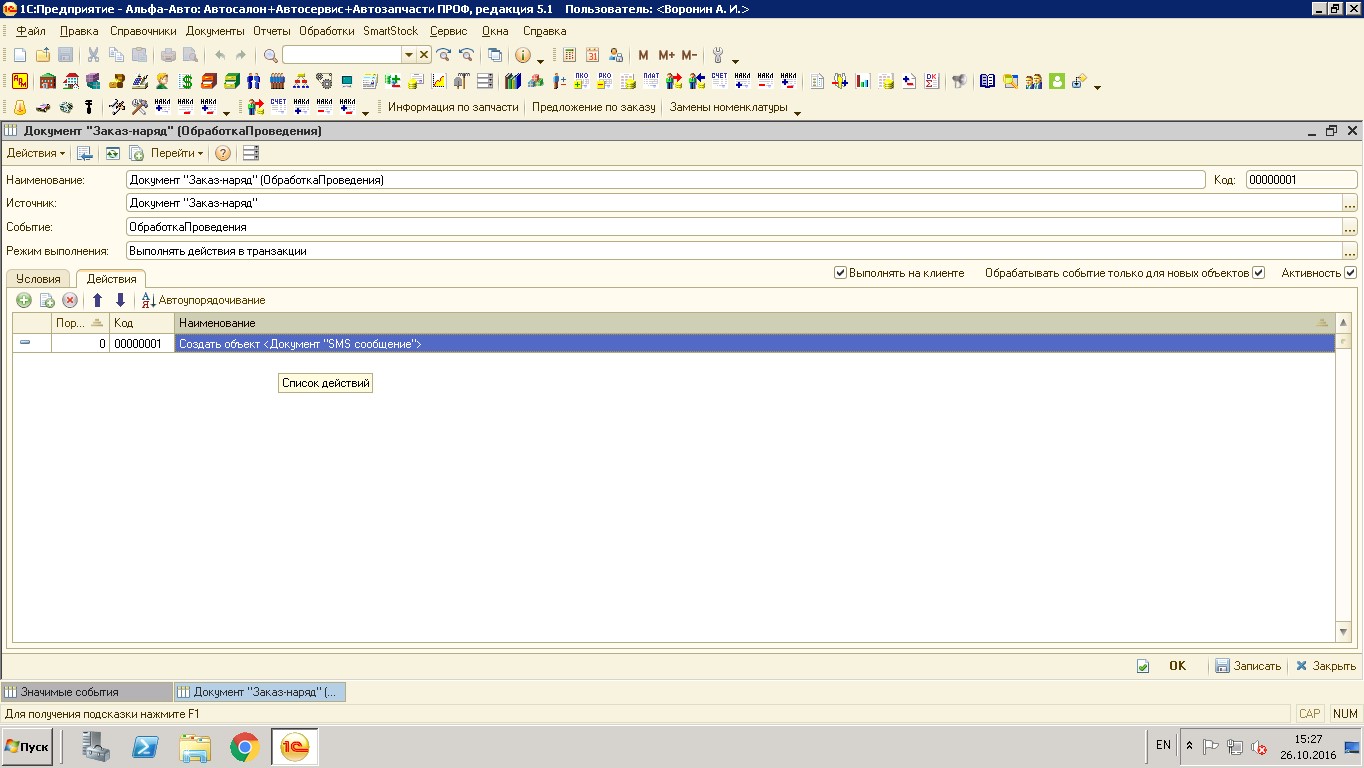Click the Автоупорядочивание button
The image size is (1364, 768).
pos(204,300)
